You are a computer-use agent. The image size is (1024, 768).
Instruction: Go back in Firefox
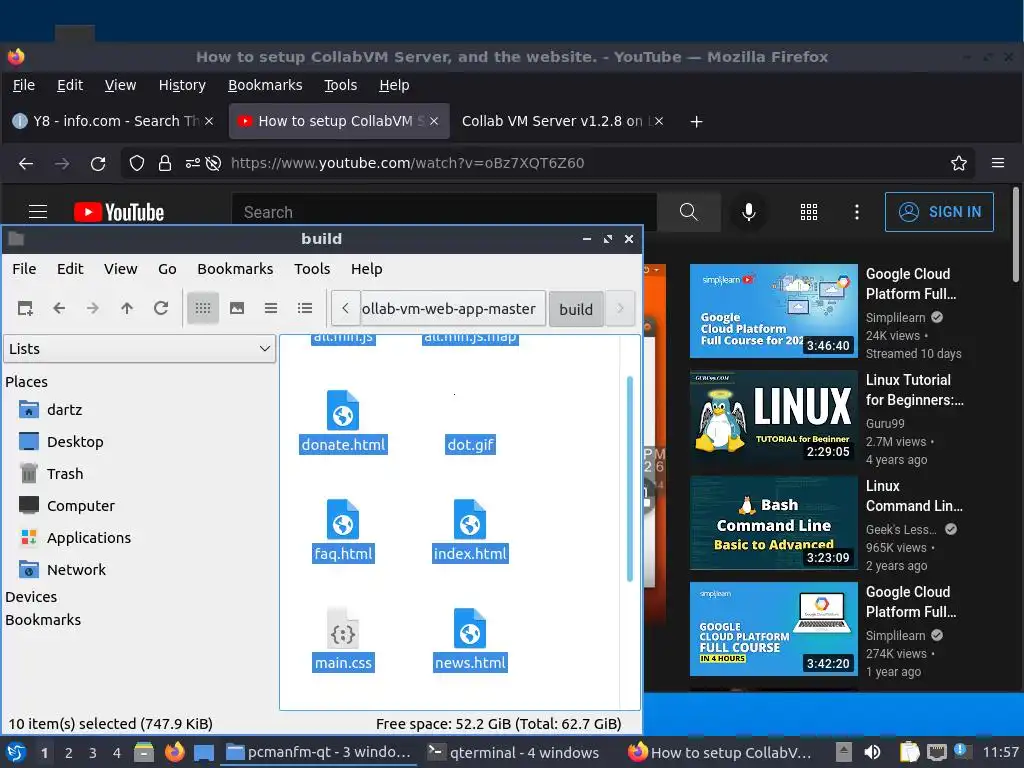coord(26,163)
